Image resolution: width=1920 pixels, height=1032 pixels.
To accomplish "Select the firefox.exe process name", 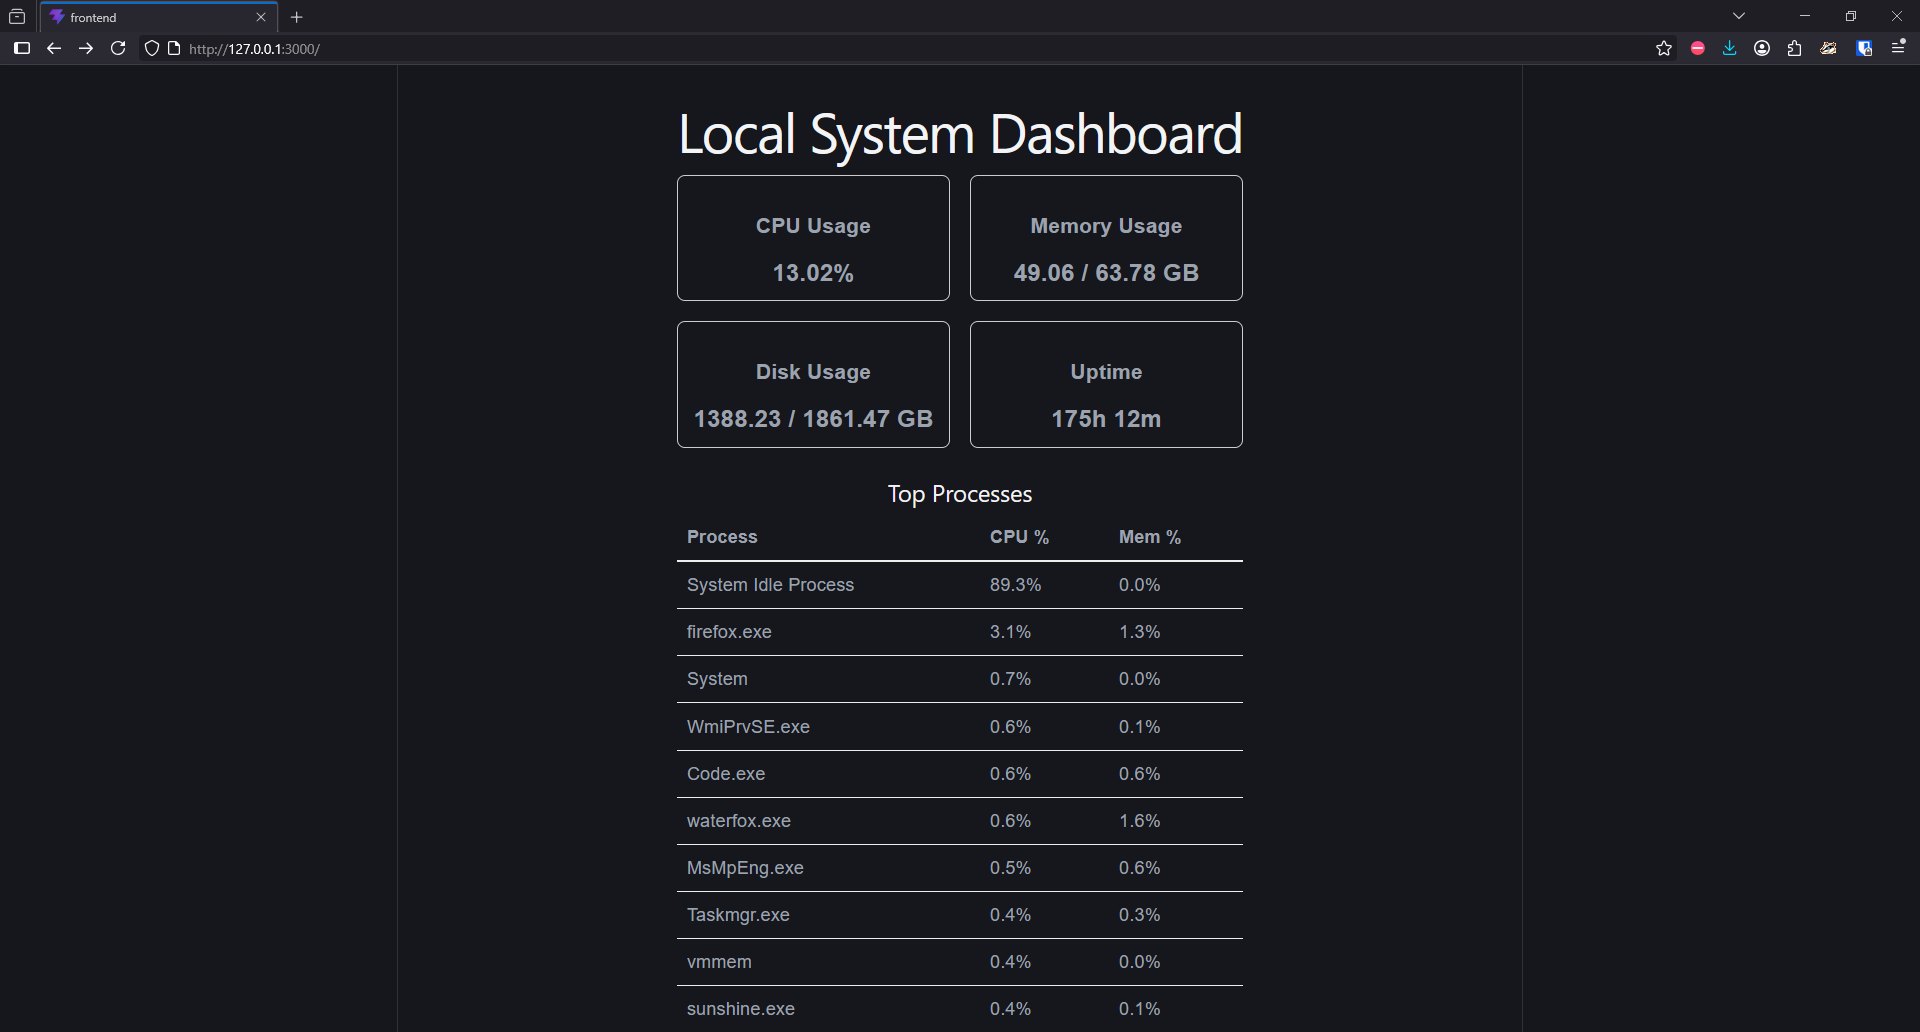I will (x=729, y=632).
